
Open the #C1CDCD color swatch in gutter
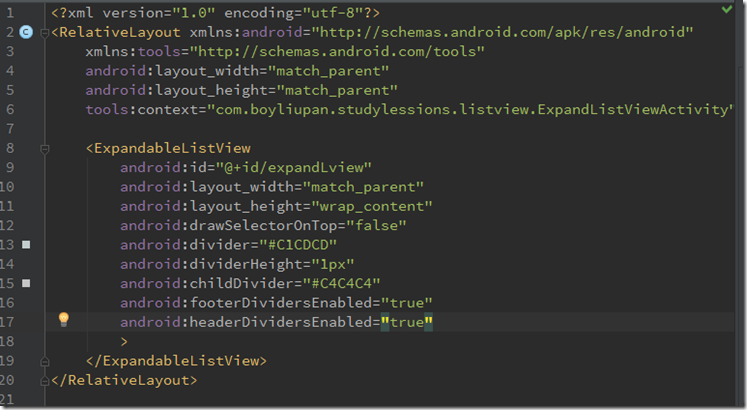[26, 244]
